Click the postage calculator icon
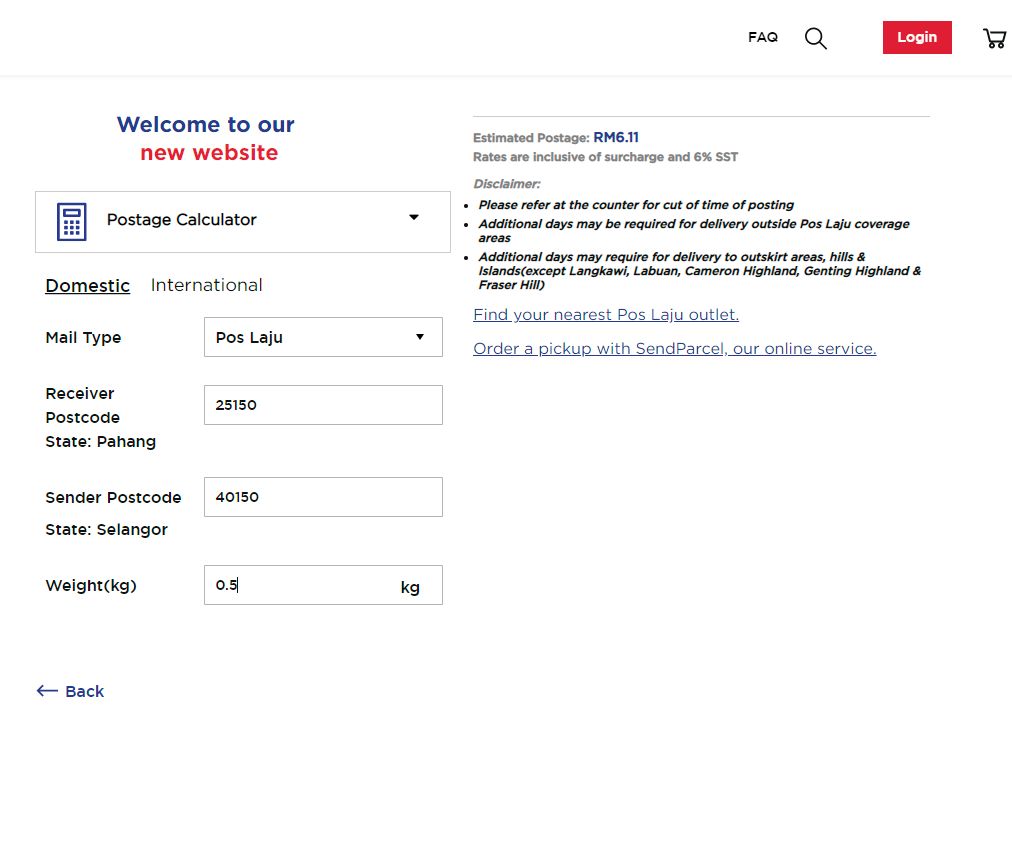 coord(72,221)
